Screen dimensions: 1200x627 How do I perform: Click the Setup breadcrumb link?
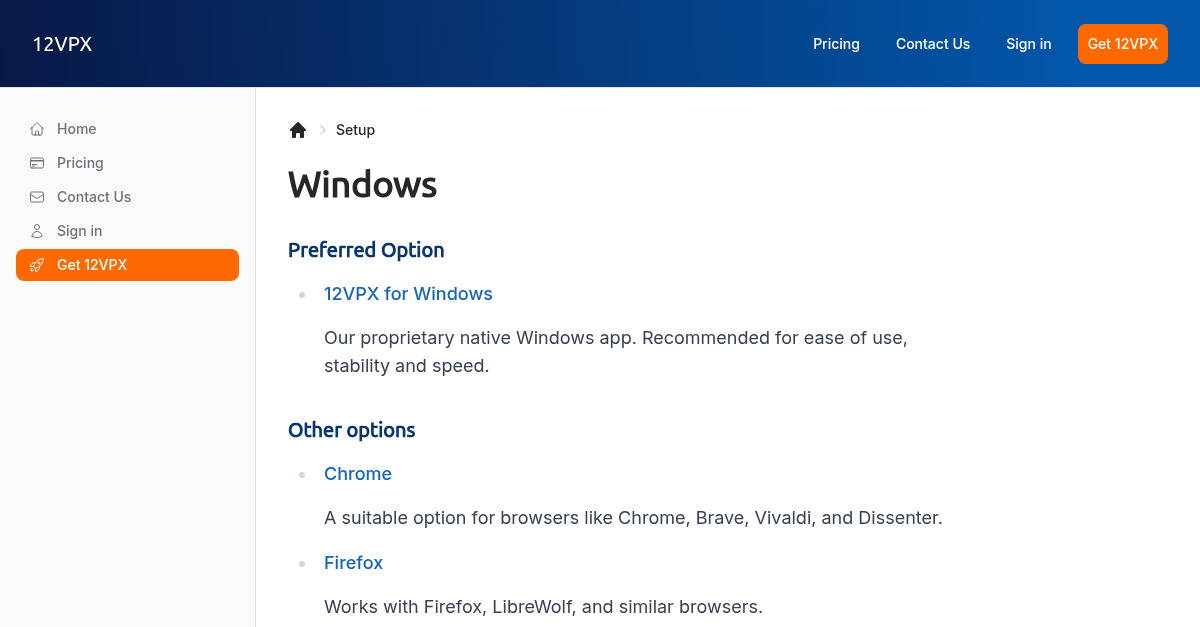[x=355, y=130]
